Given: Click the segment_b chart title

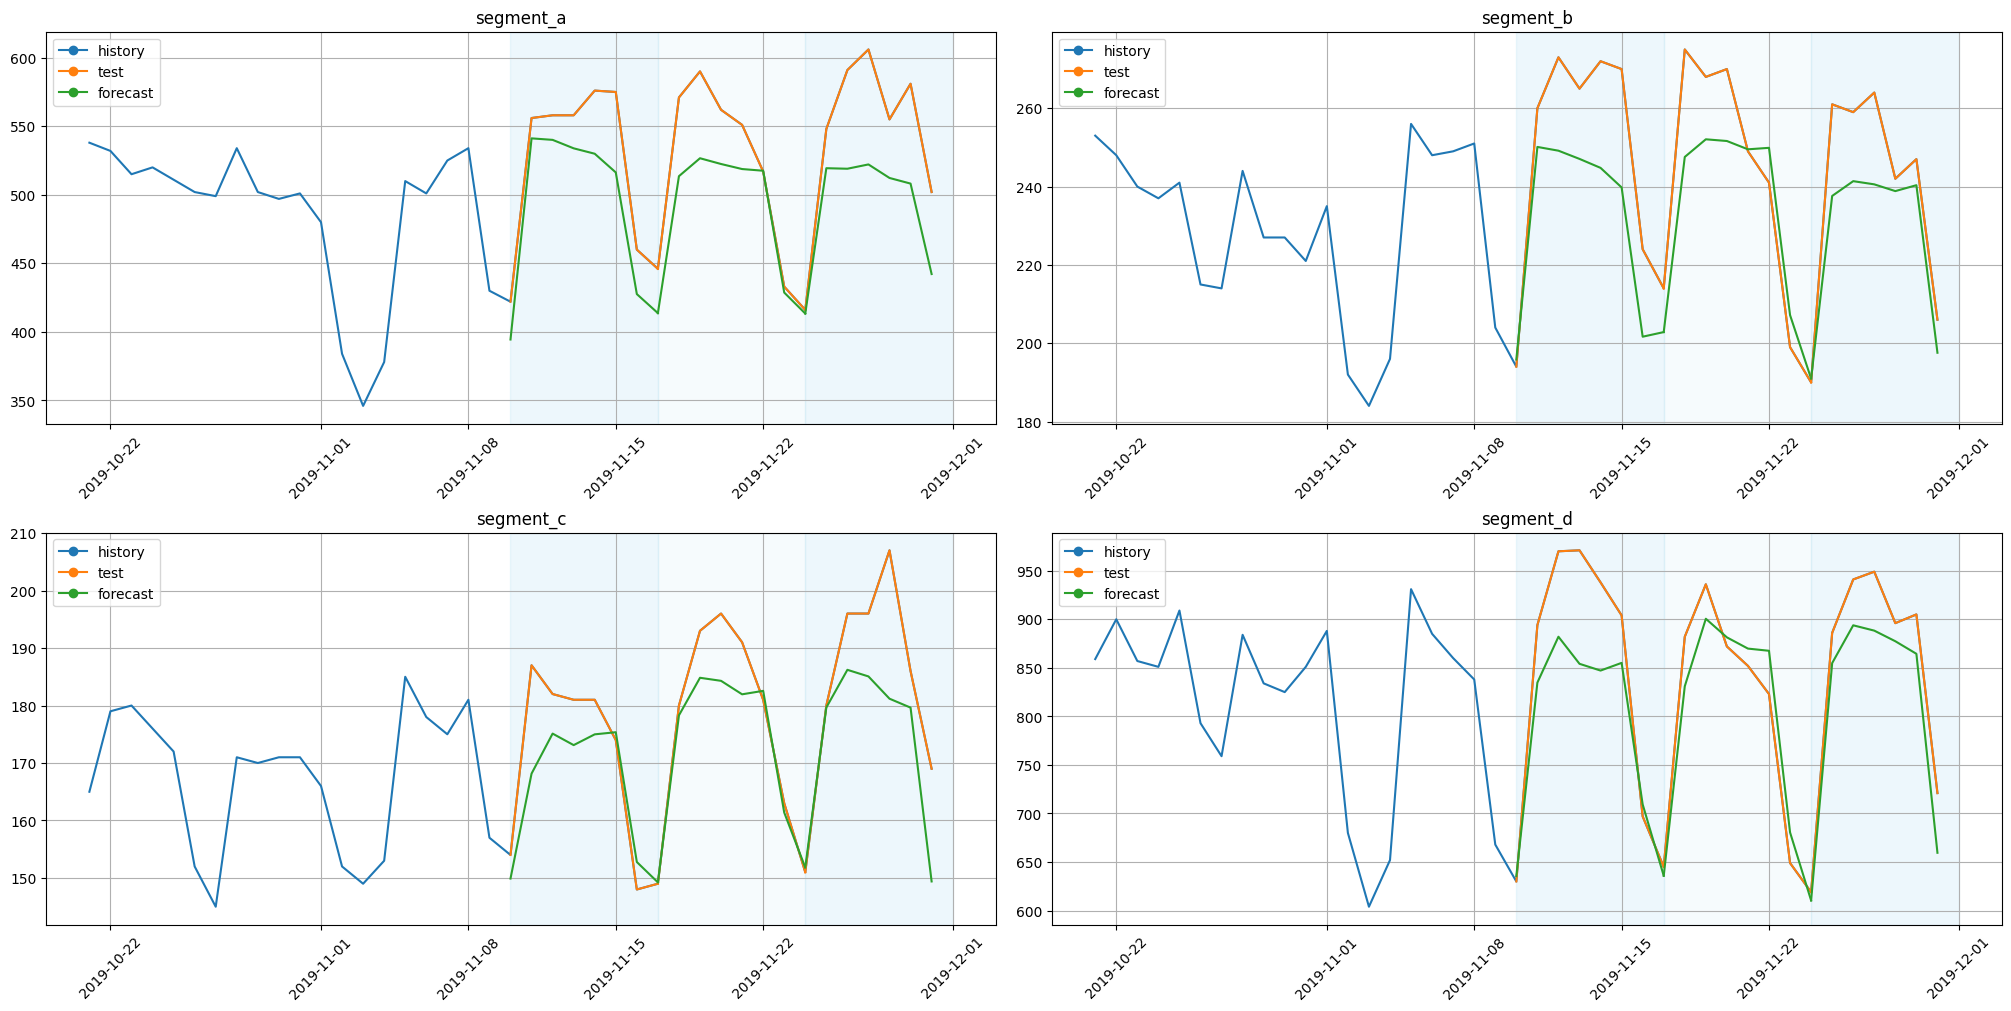Looking at the screenshot, I should pos(1527,18).
